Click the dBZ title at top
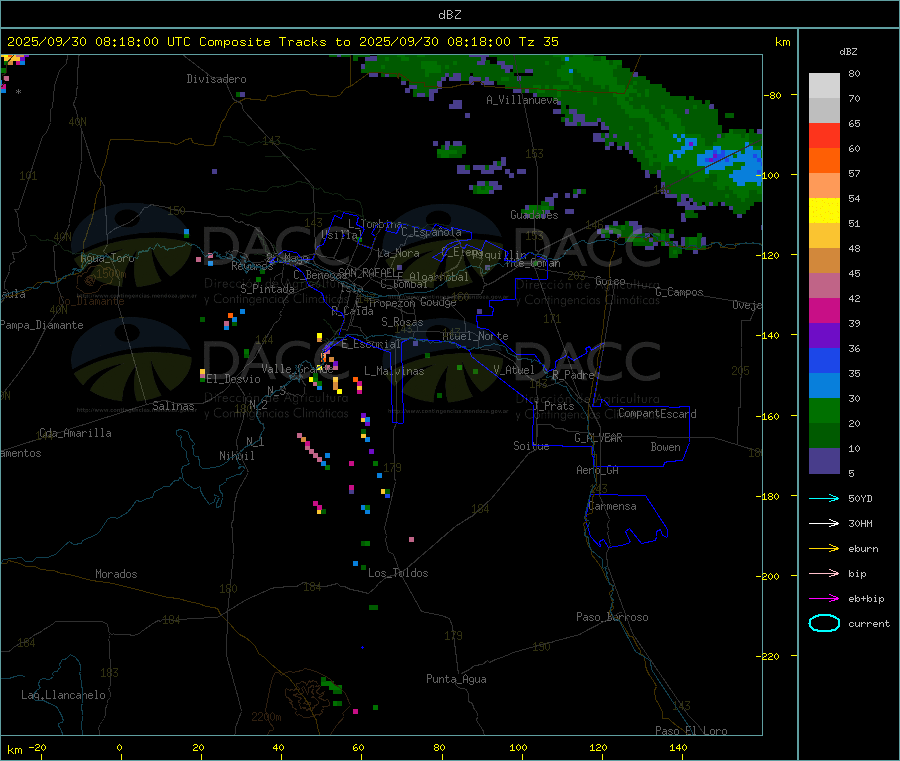Image resolution: width=900 pixels, height=761 pixels. pyautogui.click(x=449, y=15)
